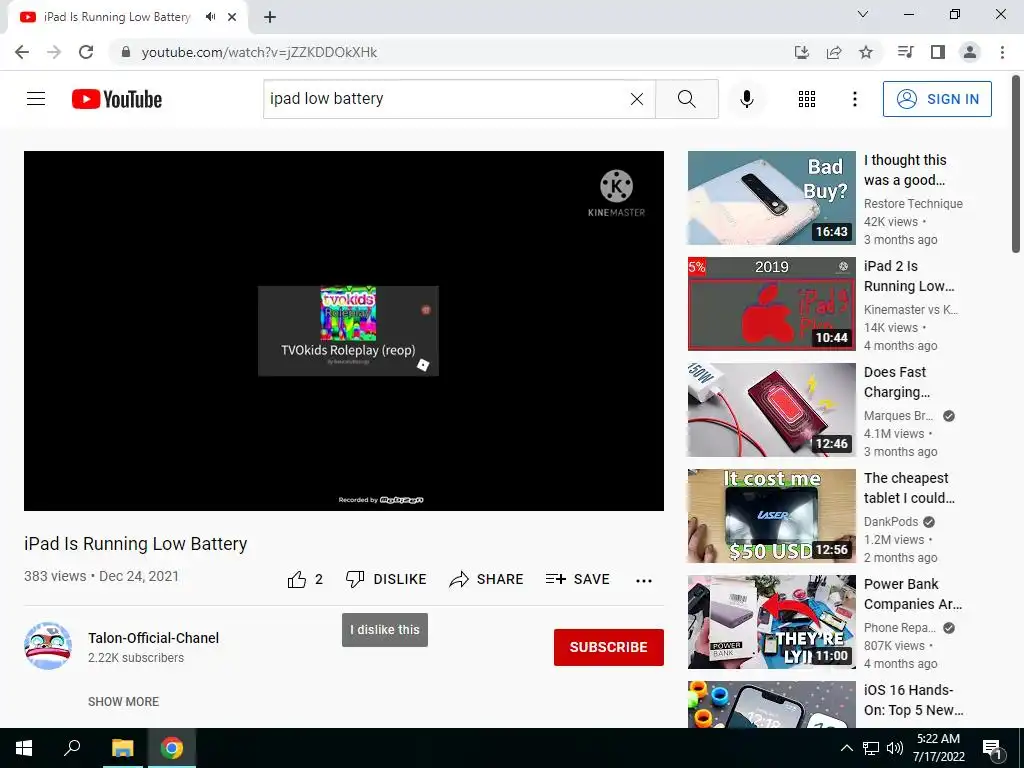This screenshot has width=1024, height=768.
Task: Open YouTube settings three-dot menu
Action: [854, 99]
